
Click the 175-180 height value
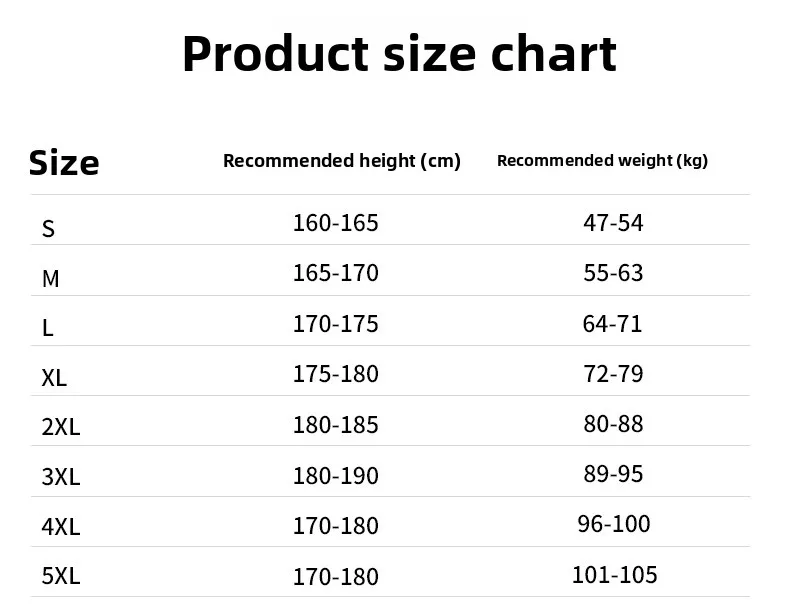click(x=336, y=374)
